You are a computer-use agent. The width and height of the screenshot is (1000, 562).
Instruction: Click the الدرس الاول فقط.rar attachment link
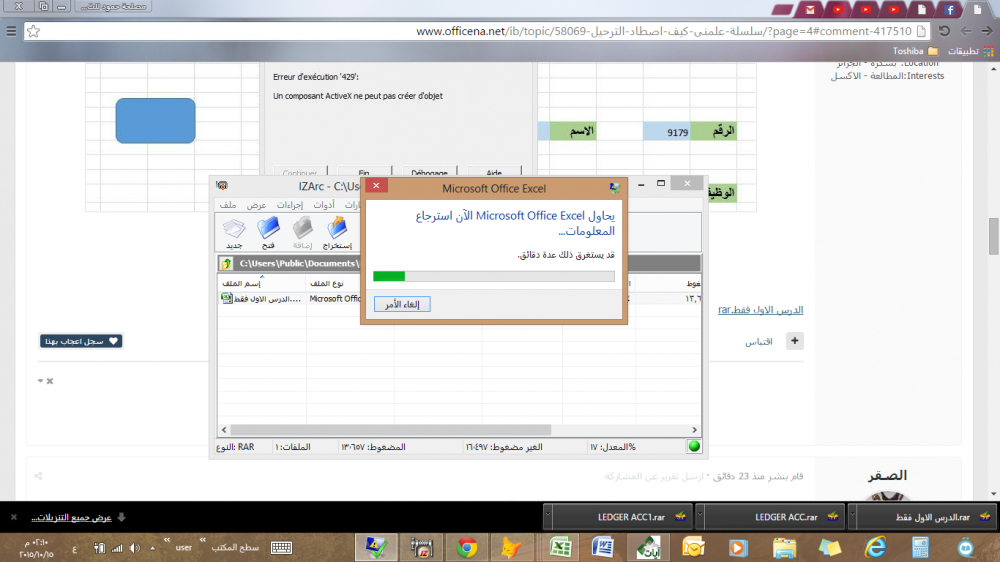tap(760, 310)
